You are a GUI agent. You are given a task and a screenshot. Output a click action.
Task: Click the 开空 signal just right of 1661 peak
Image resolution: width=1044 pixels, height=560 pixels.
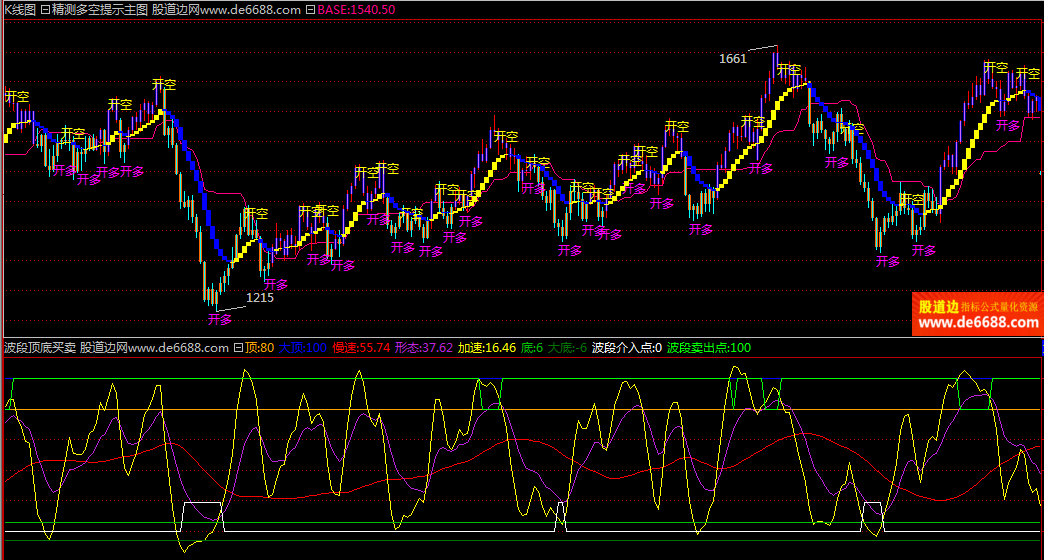pos(790,70)
